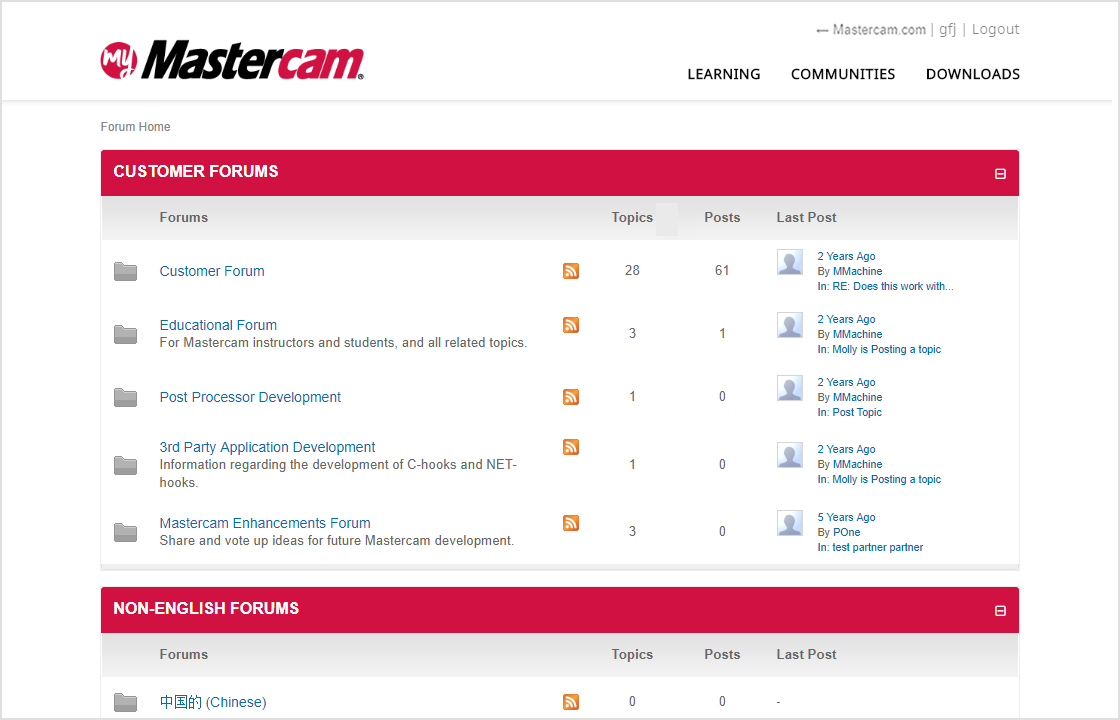Click the My Mastercam logo
Image resolution: width=1120 pixels, height=720 pixels.
232,60
